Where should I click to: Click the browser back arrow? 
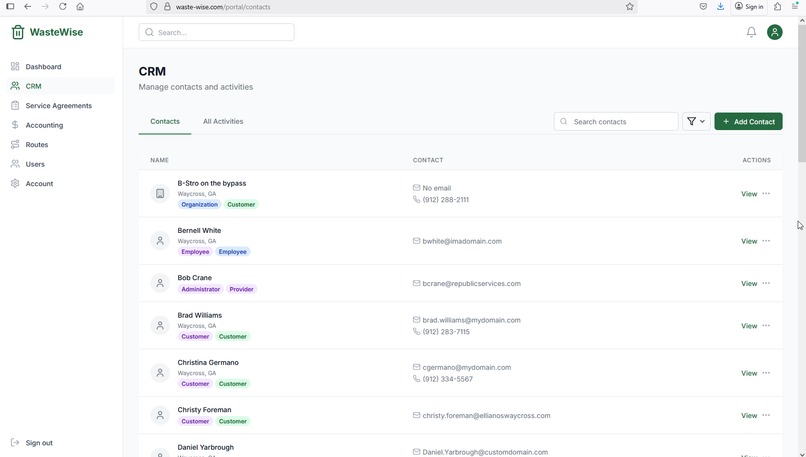(x=27, y=7)
